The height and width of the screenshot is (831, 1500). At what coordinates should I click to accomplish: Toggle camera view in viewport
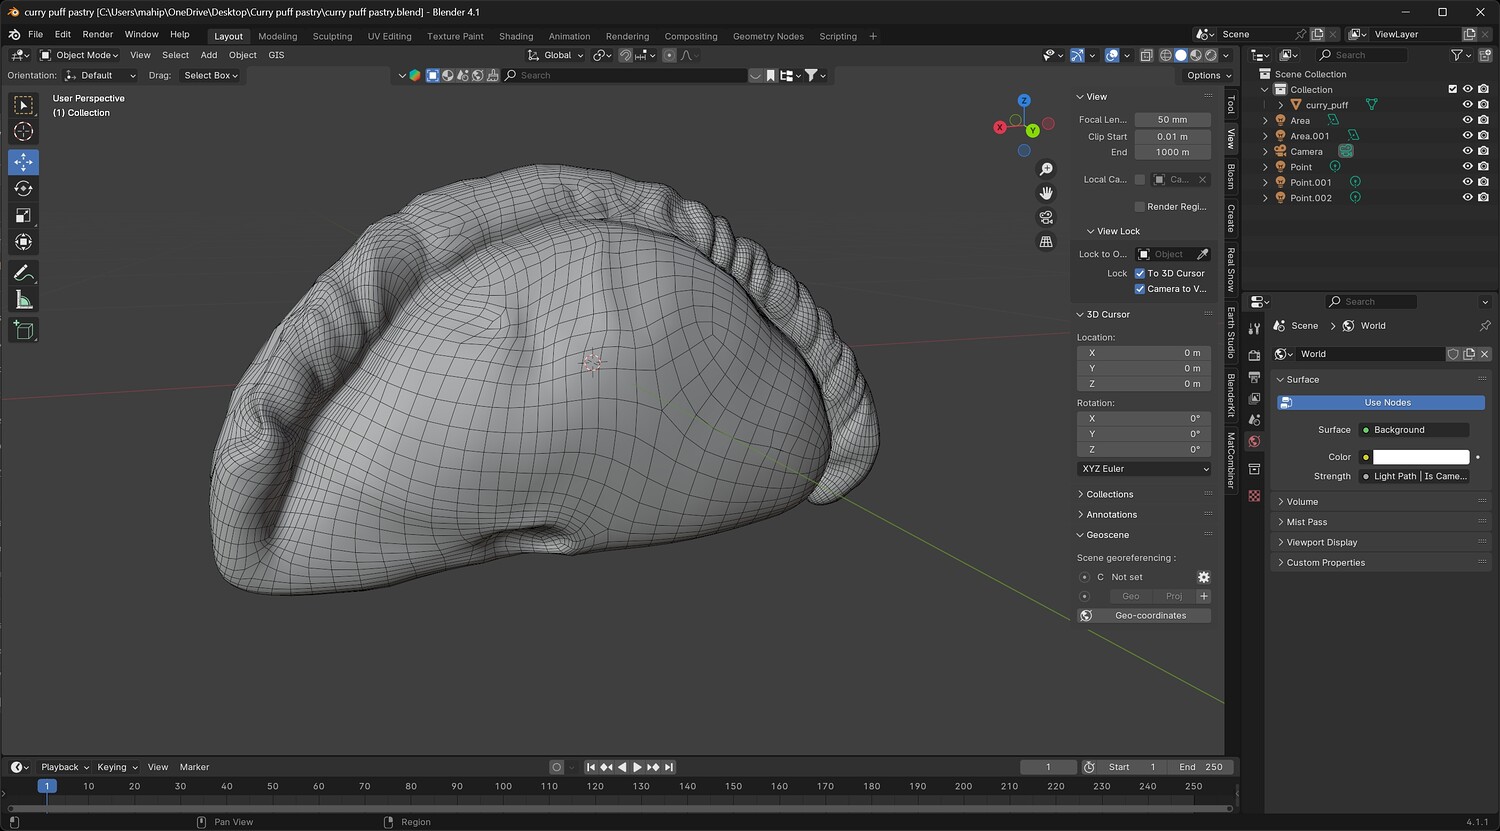(1046, 217)
